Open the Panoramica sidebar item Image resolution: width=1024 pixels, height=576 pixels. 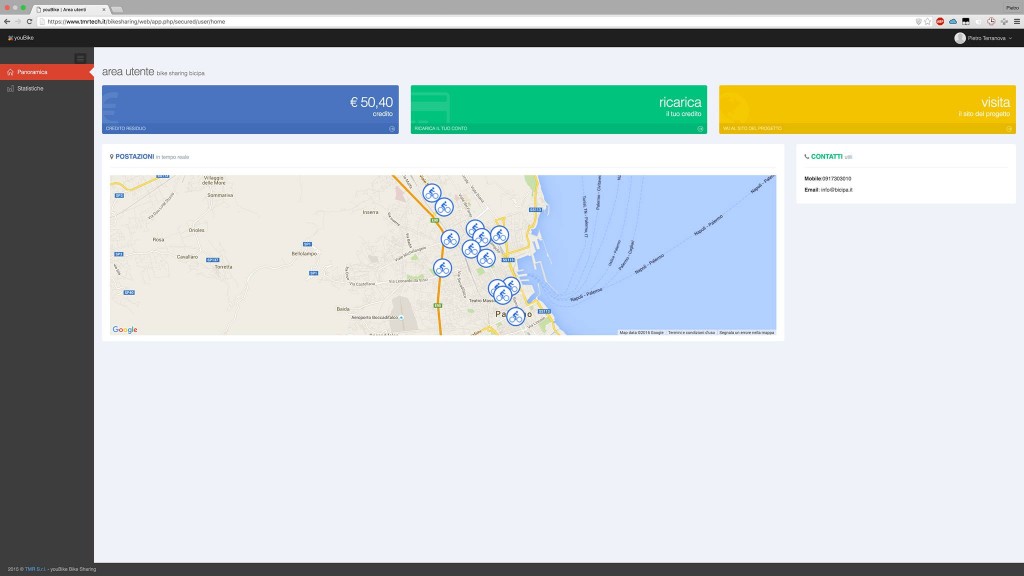[x=32, y=72]
